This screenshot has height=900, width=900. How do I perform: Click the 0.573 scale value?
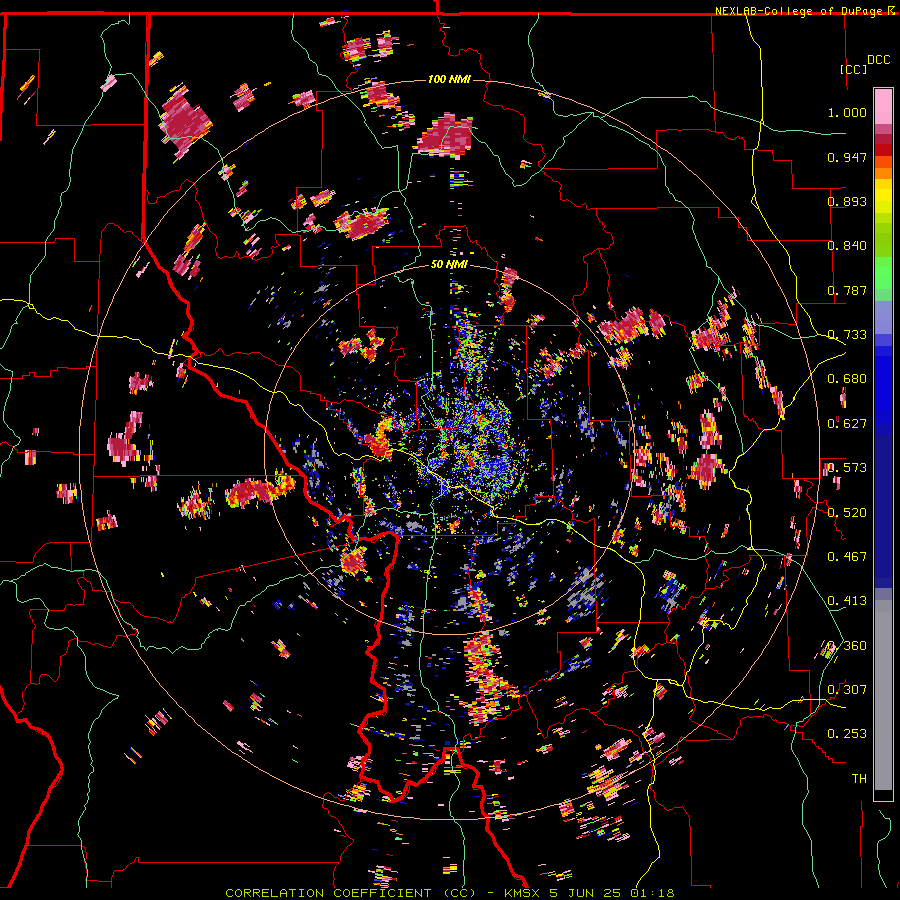pos(847,468)
